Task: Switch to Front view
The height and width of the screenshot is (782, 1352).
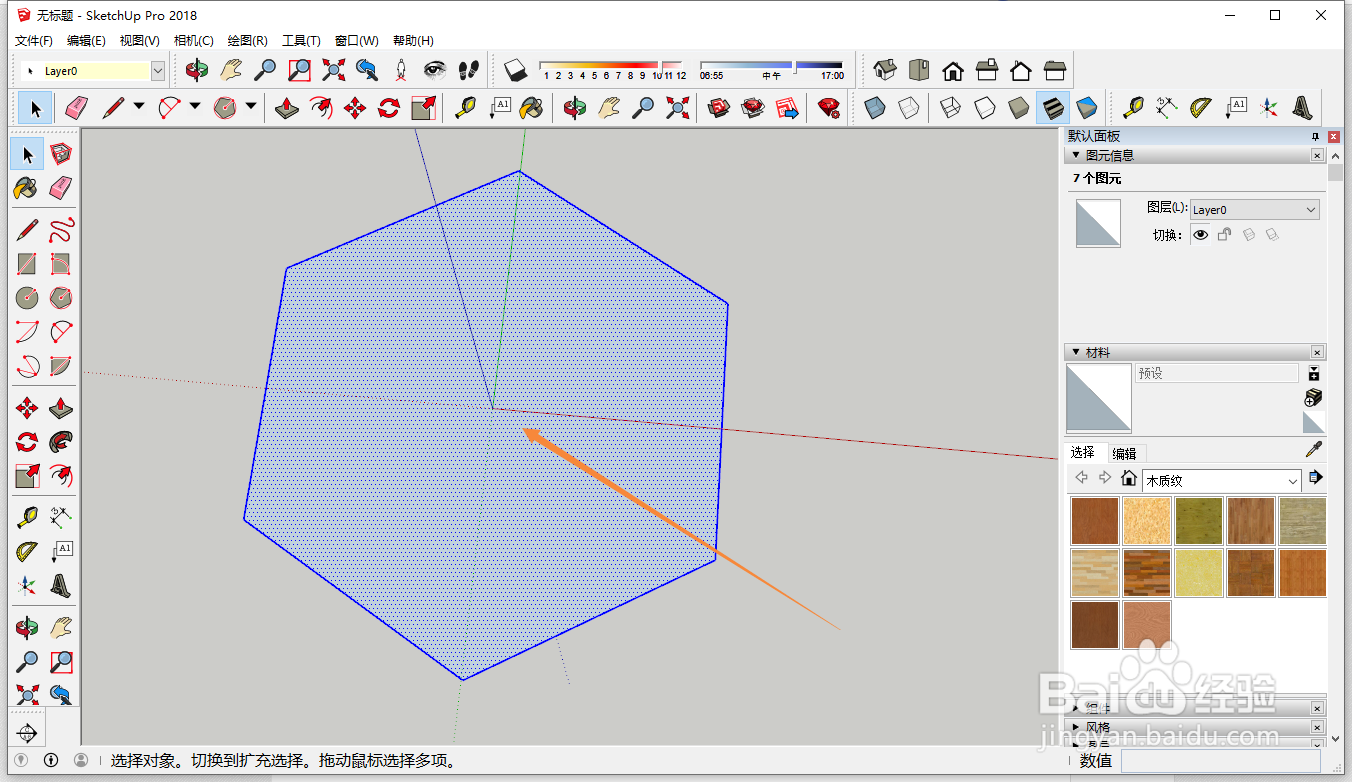Action: tap(953, 70)
